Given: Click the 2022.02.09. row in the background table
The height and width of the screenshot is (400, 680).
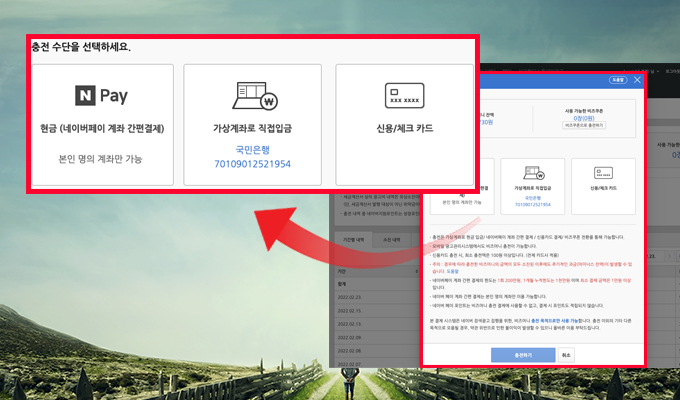Looking at the screenshot, I should click(x=376, y=337).
